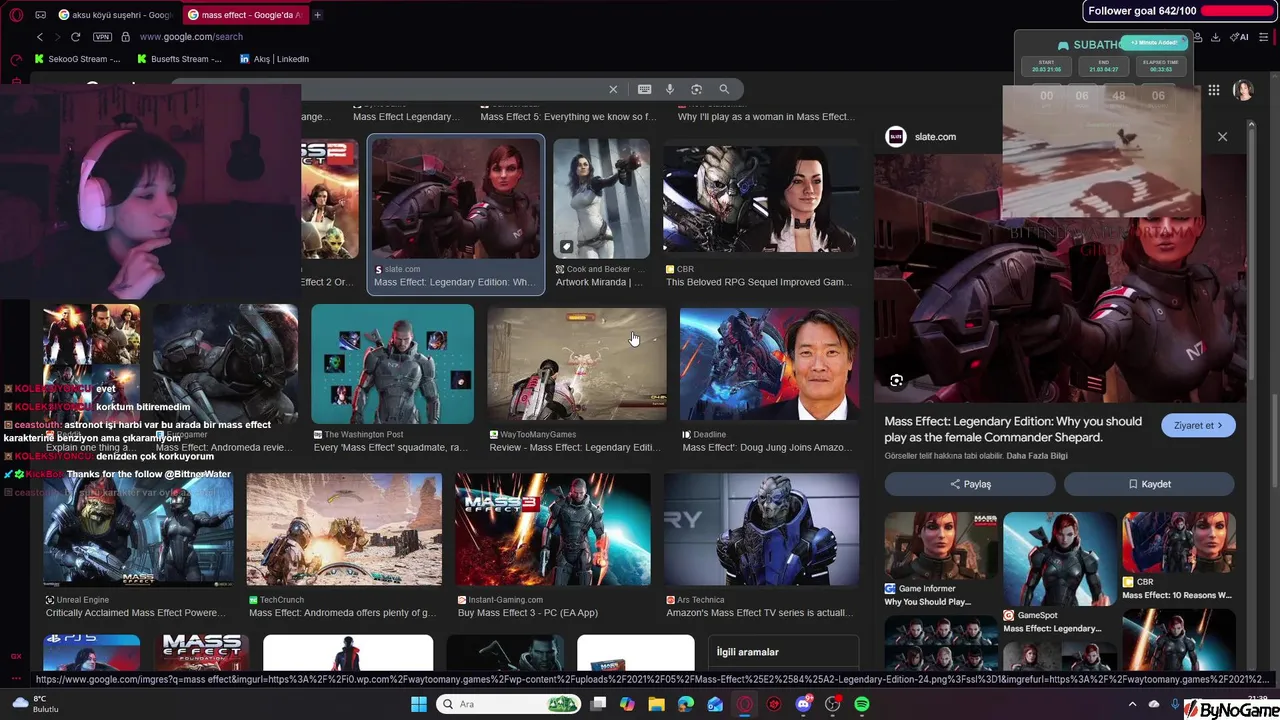Open Opera workspaces icon beside tabs
The width and height of the screenshot is (1280, 720).
tap(40, 15)
